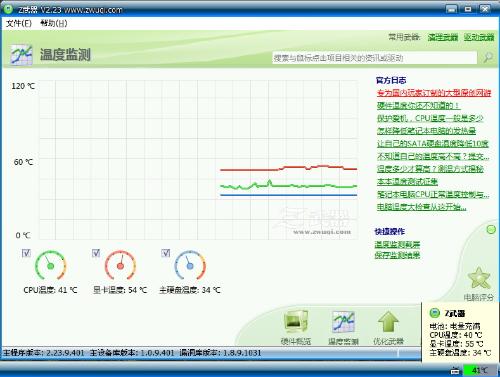Click the 120 ℃ axis label
Image resolution: width=500 pixels, height=377 pixels.
click(23, 86)
